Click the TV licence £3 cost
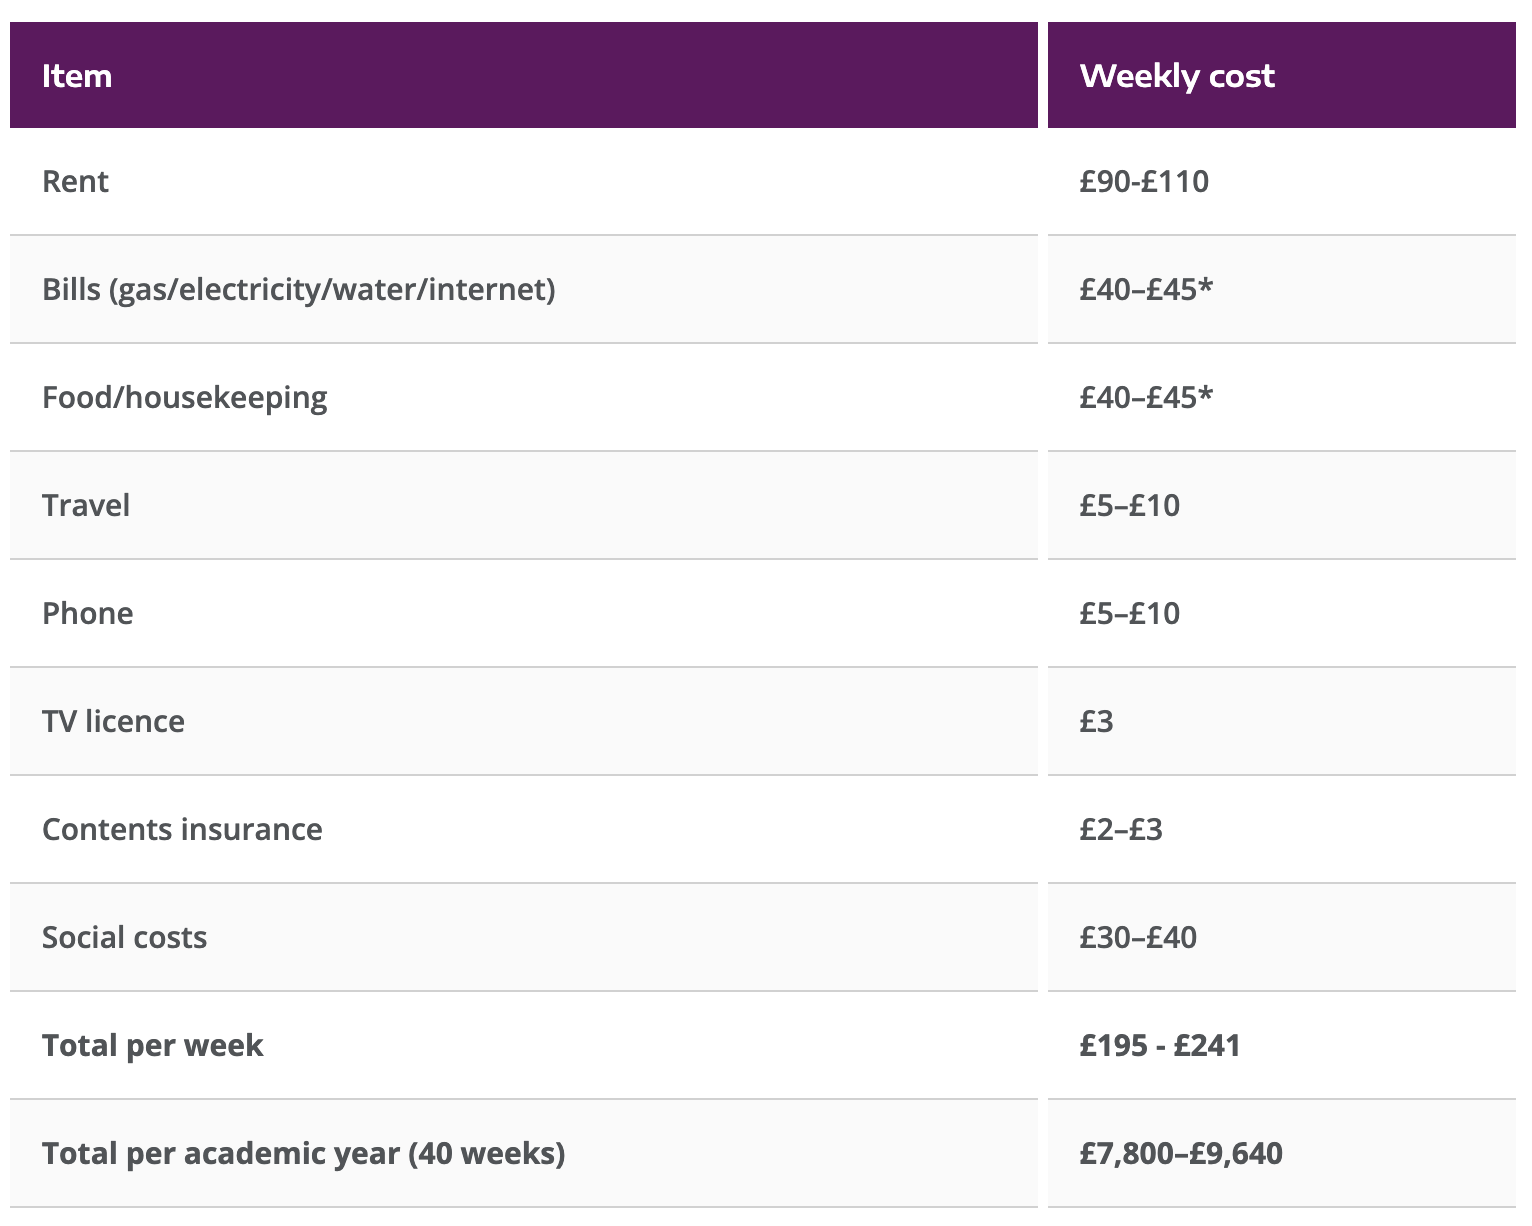Screen dimensions: 1532x1226 click(1096, 721)
